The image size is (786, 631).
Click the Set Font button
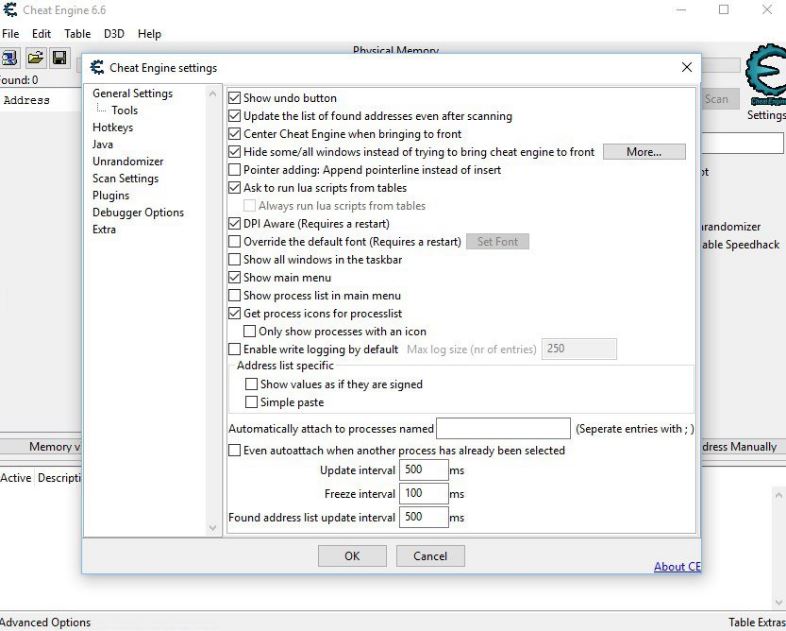497,242
